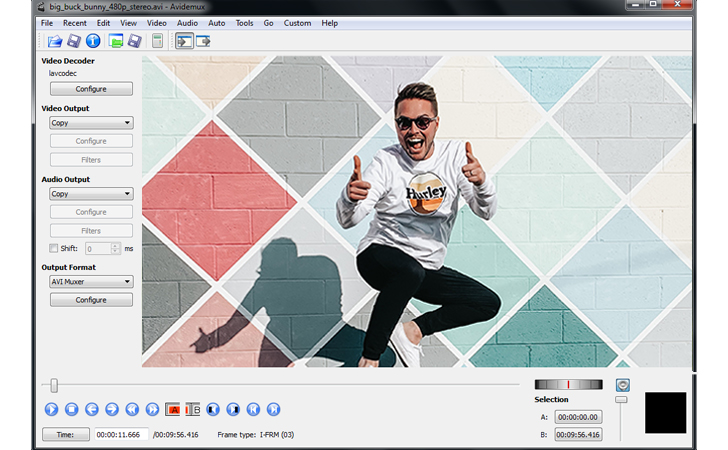This screenshot has height=450, width=728.
Task: Click the audio speaker icon above volume slider
Action: click(623, 385)
